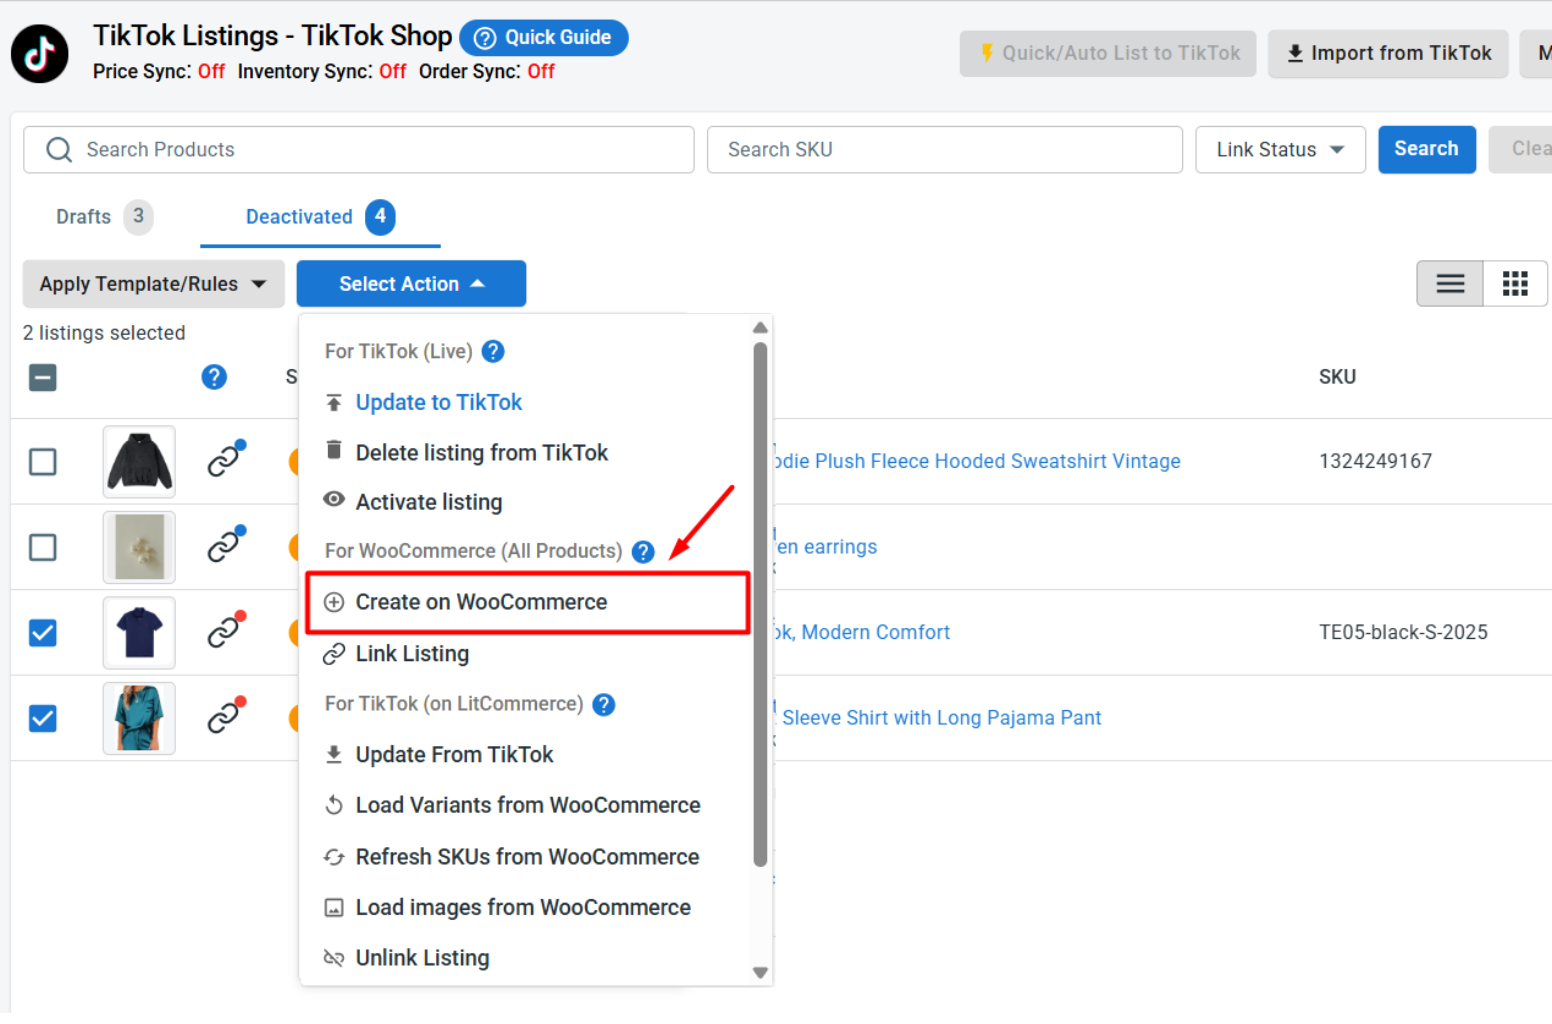The image size is (1552, 1024).
Task: Click the Inventory Sync Off status
Action: (x=393, y=71)
